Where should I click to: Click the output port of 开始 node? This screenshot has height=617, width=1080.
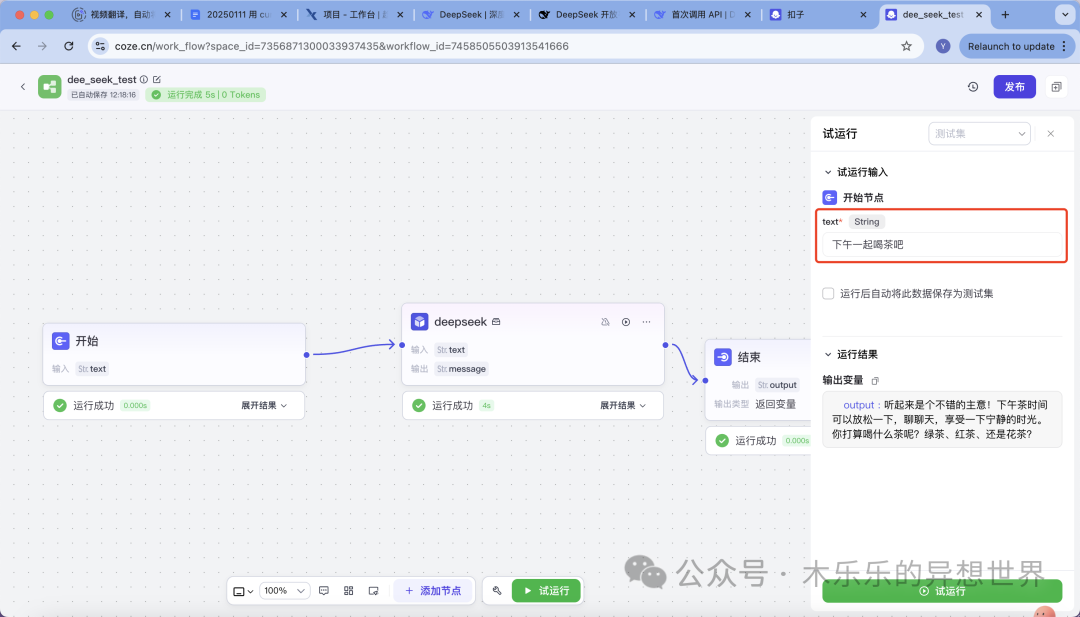pyautogui.click(x=307, y=355)
